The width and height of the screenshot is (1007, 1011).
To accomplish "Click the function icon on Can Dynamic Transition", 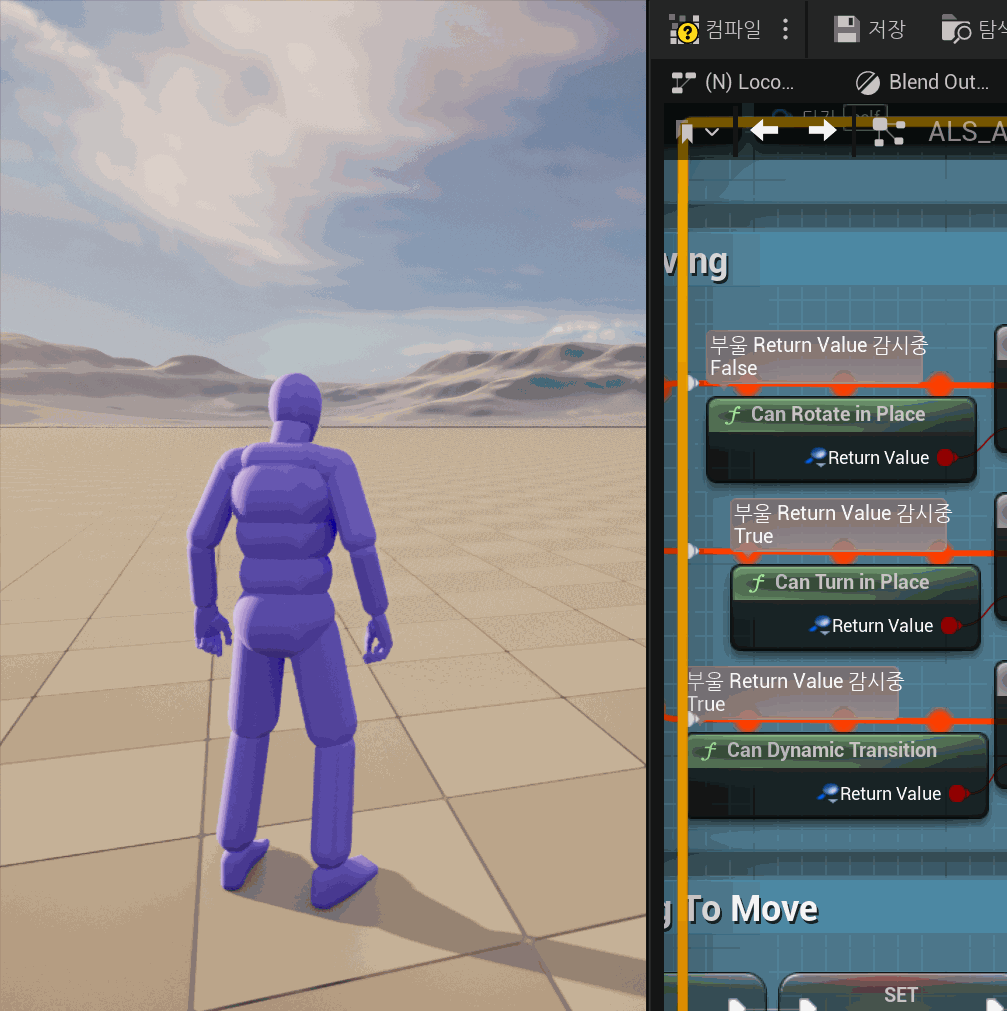I will (709, 751).
